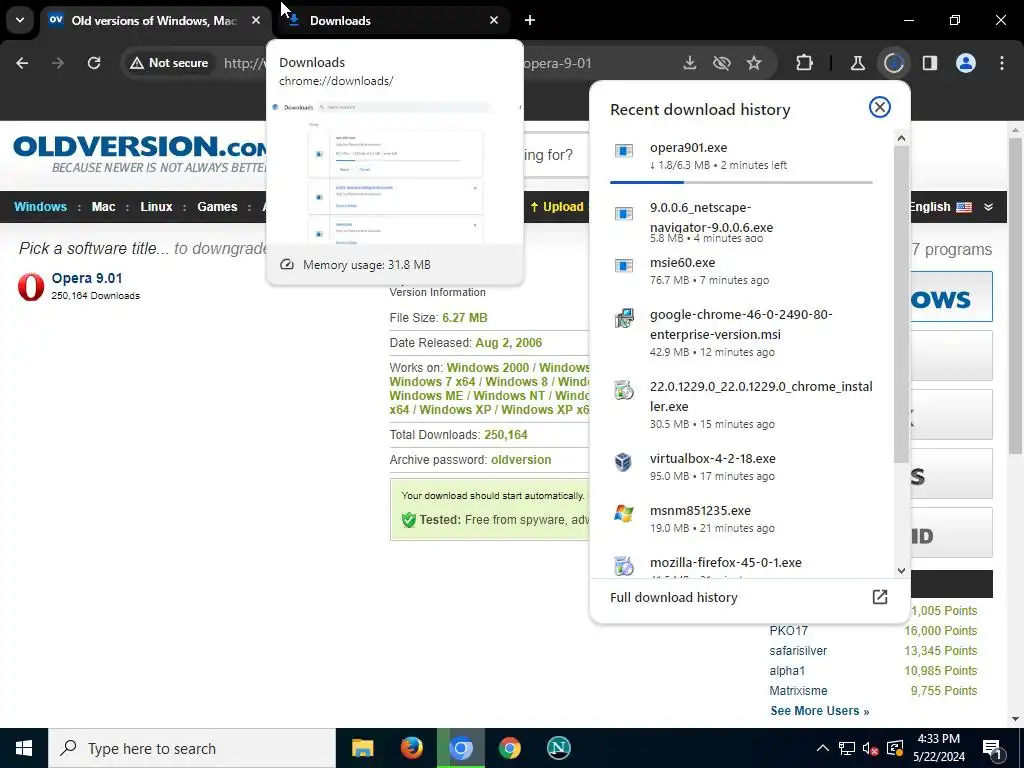Screen dimensions: 1024x768
Task: Click the Opera 9.01 title link
Action: 87,278
